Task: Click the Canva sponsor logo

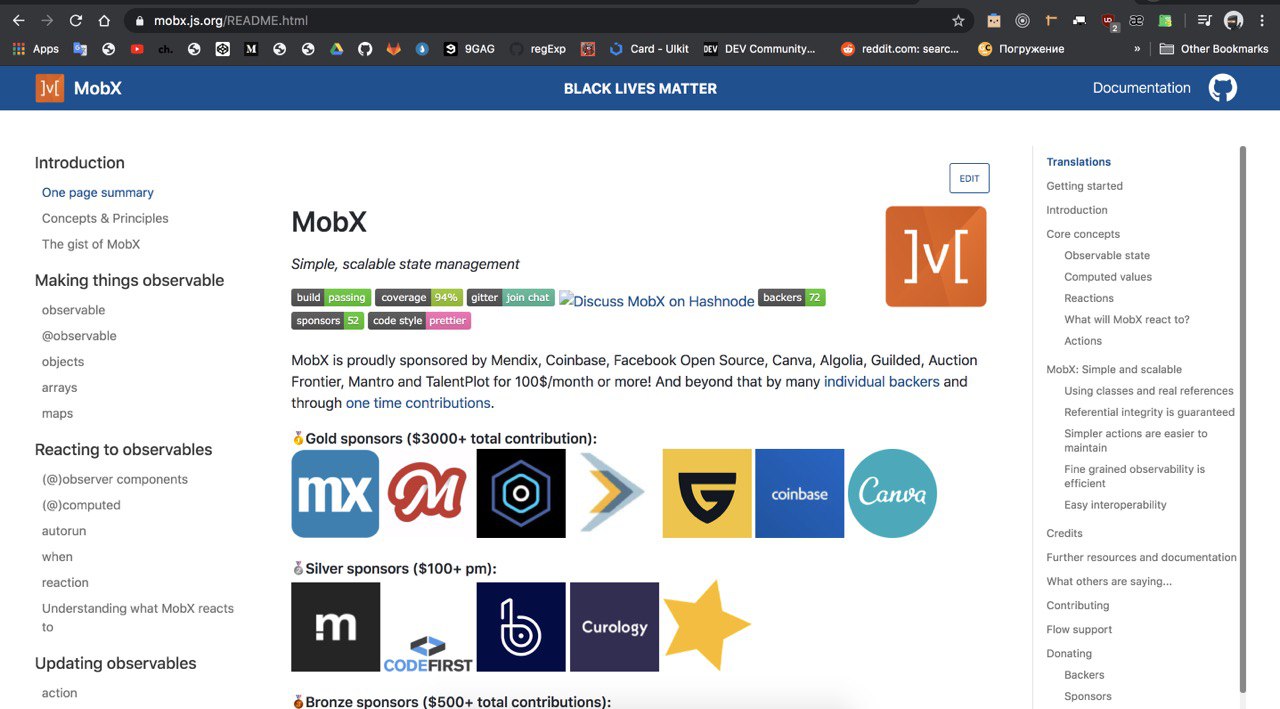Action: [x=892, y=493]
